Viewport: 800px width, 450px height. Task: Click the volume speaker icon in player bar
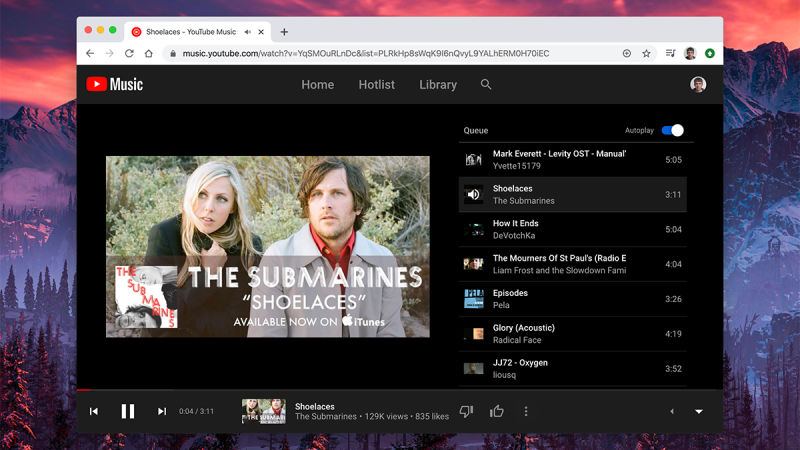[x=672, y=411]
